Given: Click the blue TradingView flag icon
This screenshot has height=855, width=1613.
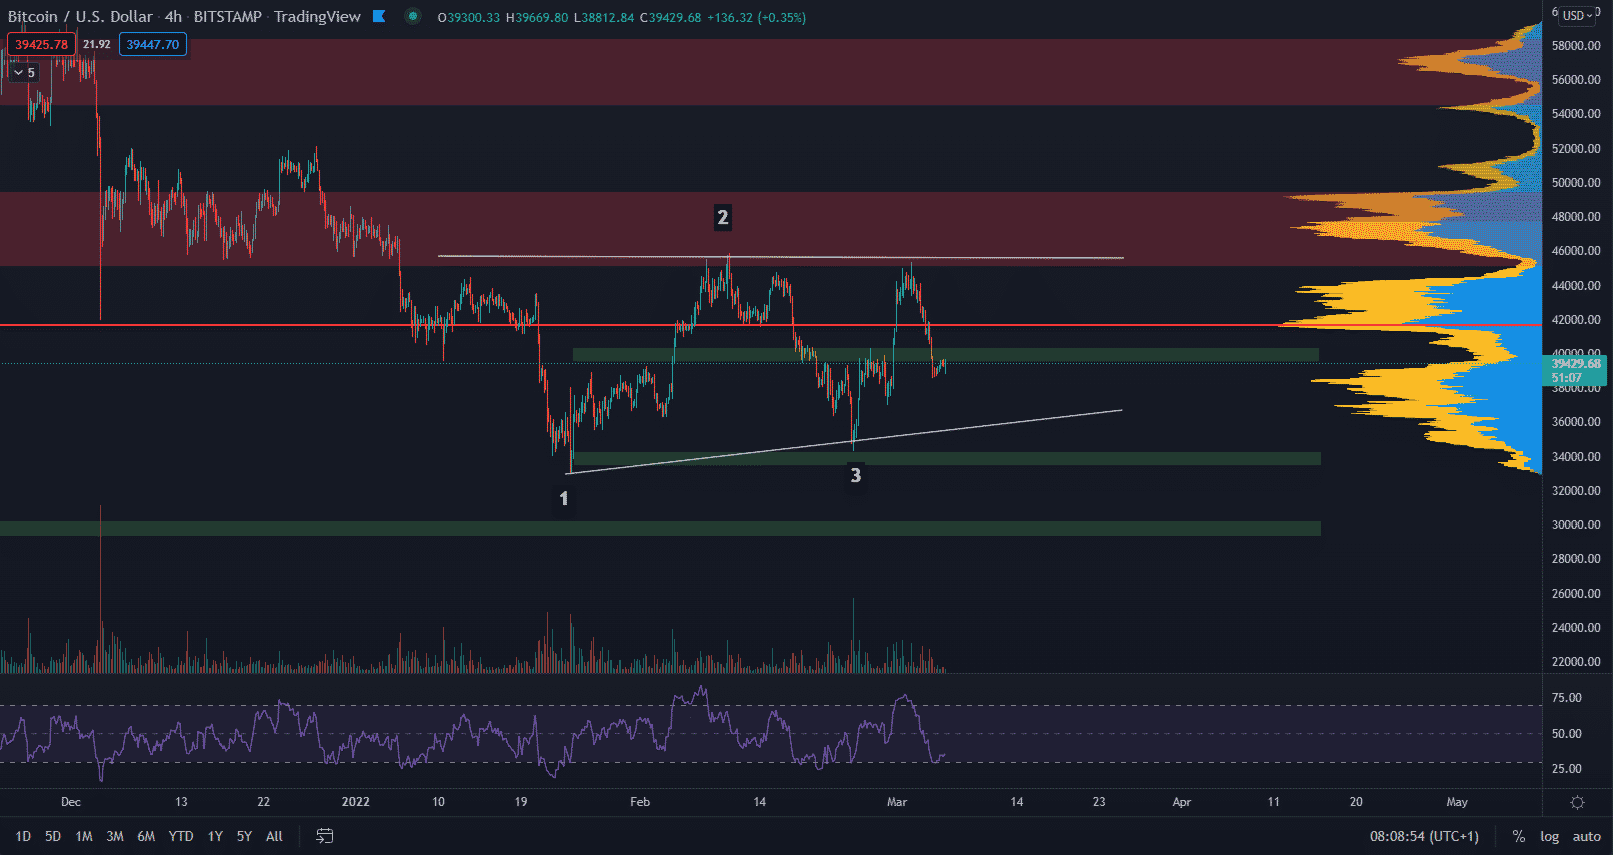Looking at the screenshot, I should coord(379,16).
